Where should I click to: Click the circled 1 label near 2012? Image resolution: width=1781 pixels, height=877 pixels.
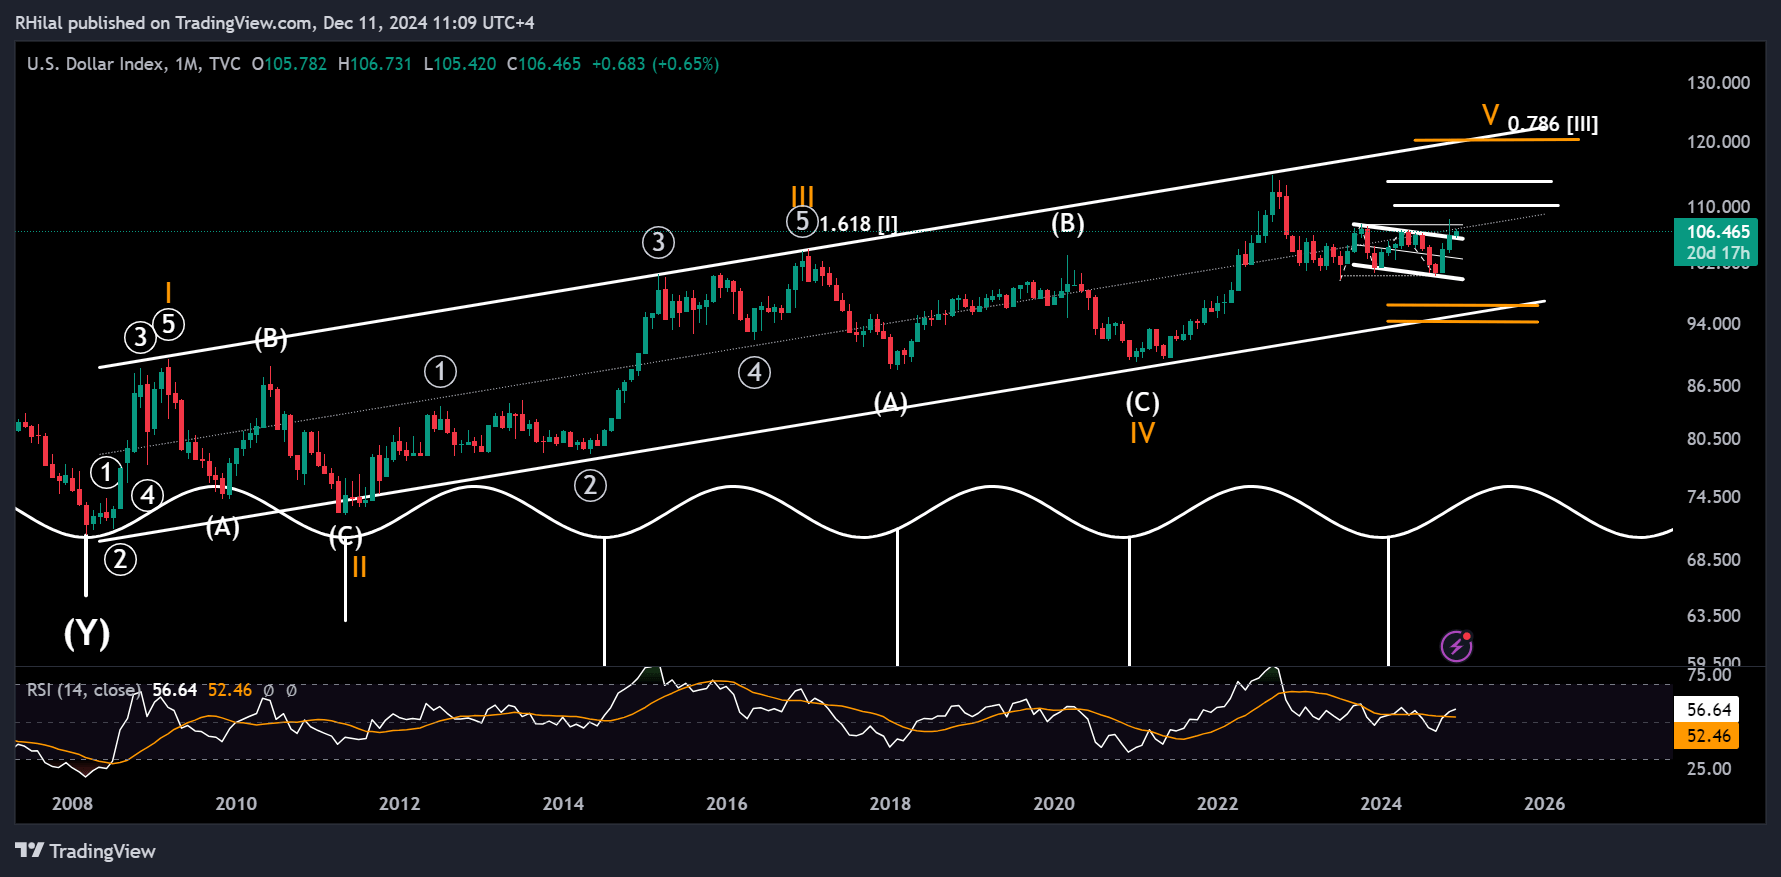point(440,372)
